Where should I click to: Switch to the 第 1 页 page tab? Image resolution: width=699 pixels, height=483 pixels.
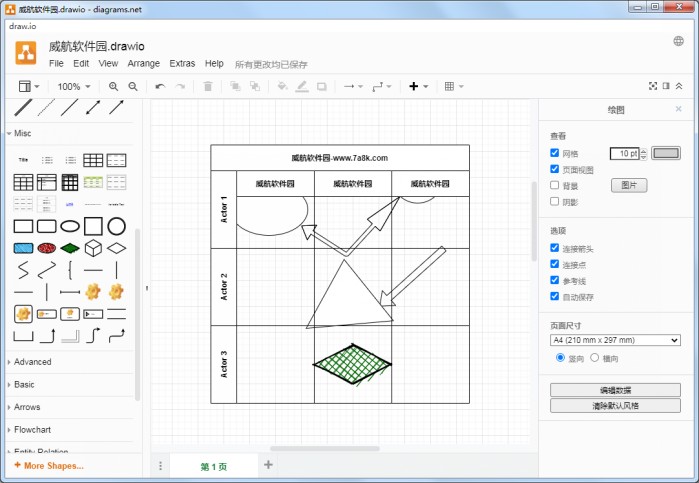click(x=214, y=467)
